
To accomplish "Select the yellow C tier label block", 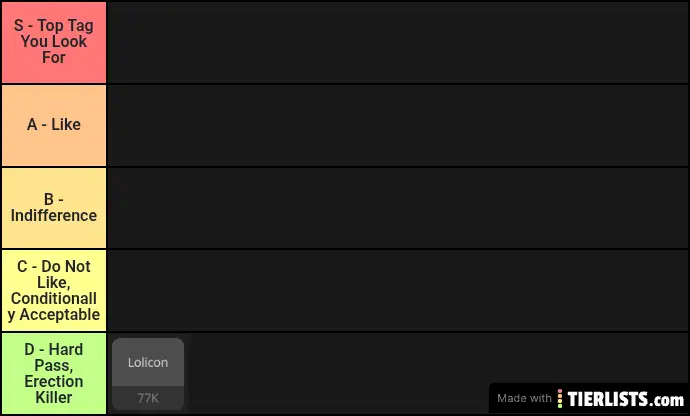I will click(54, 290).
